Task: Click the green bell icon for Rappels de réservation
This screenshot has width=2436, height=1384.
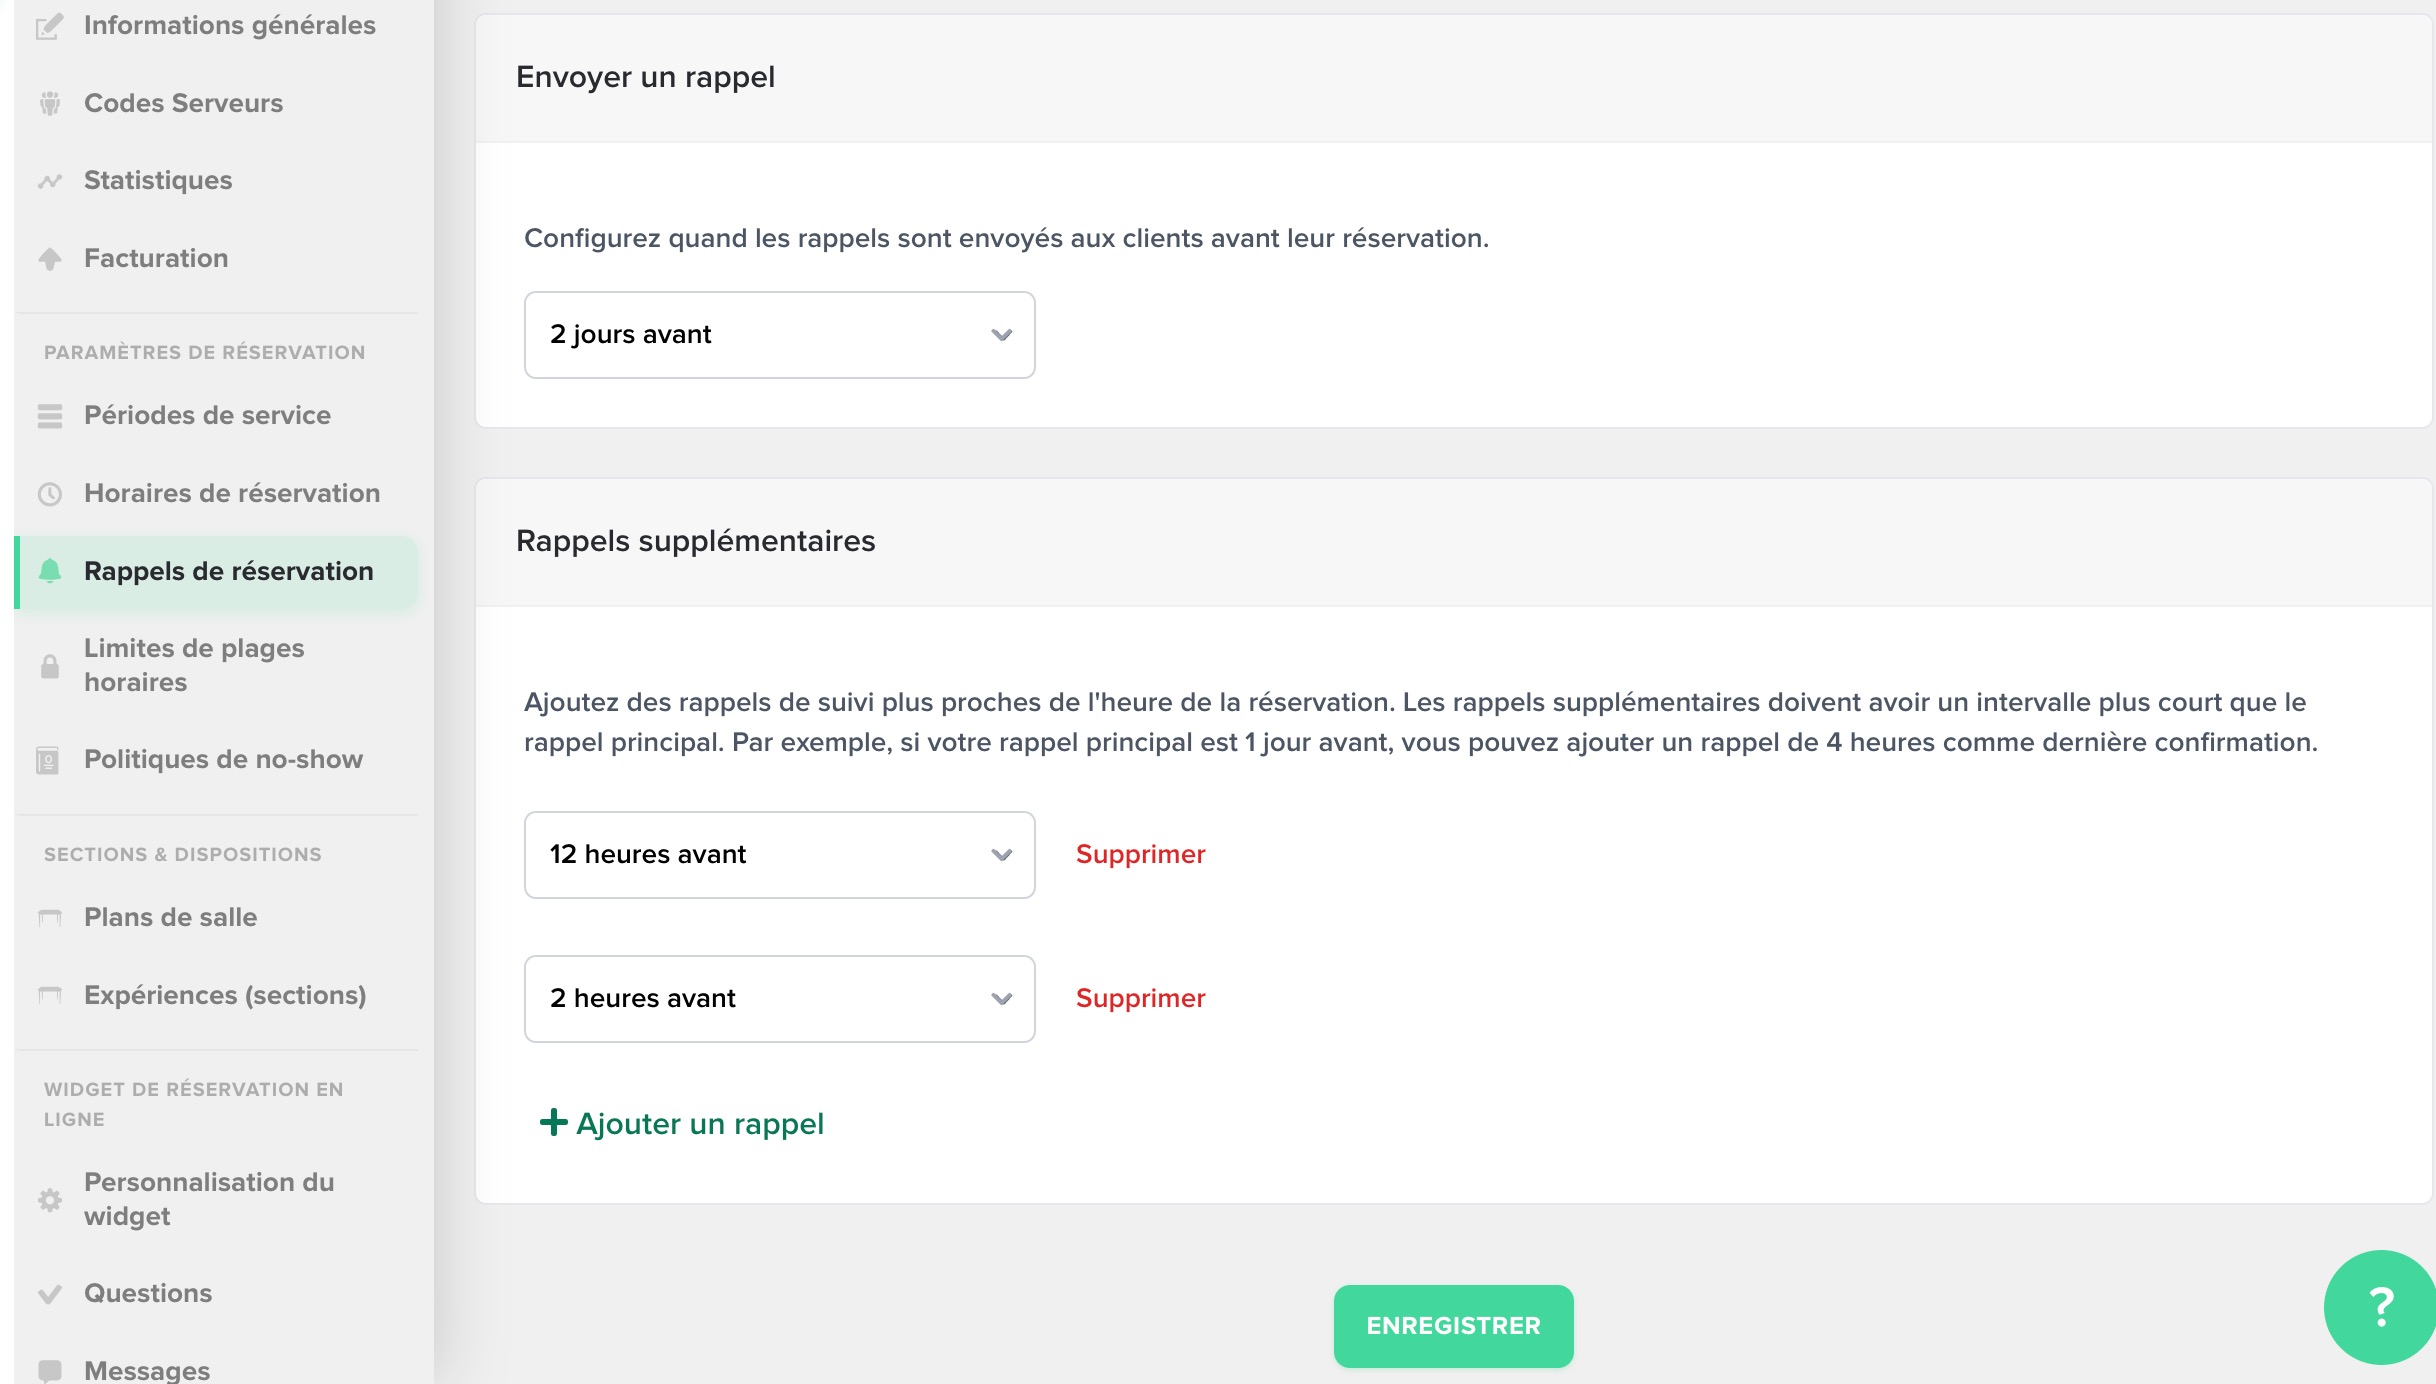Action: pyautogui.click(x=50, y=571)
